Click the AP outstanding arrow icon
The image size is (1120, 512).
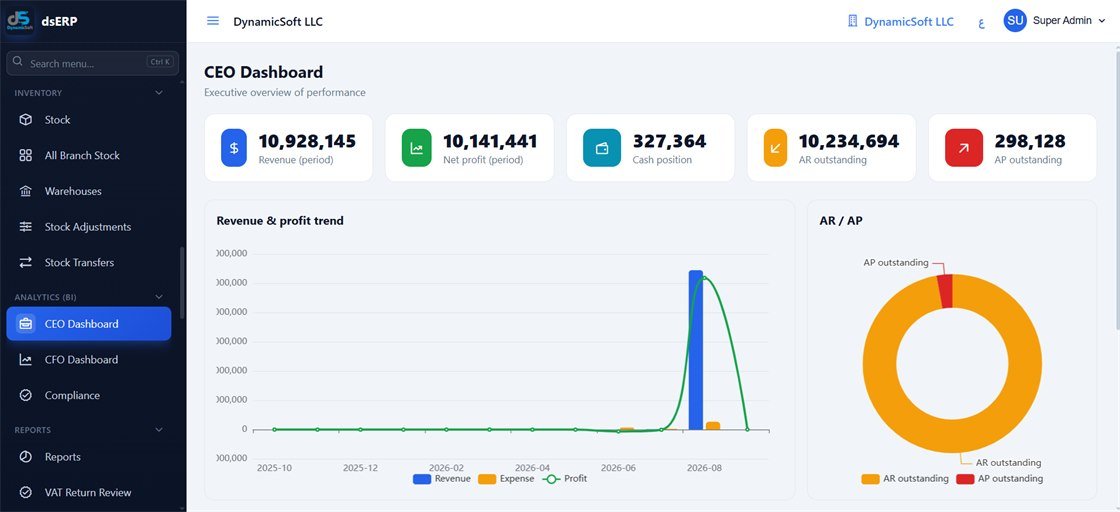[x=964, y=148]
